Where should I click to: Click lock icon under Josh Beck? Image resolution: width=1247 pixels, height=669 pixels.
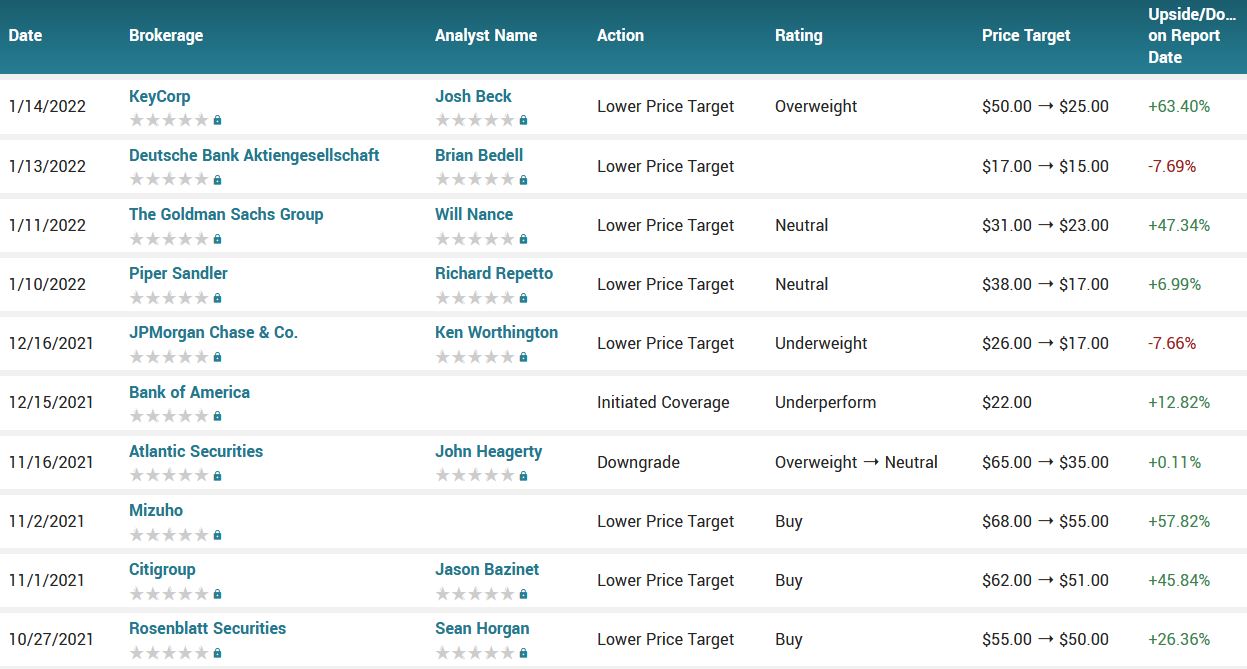(x=523, y=120)
